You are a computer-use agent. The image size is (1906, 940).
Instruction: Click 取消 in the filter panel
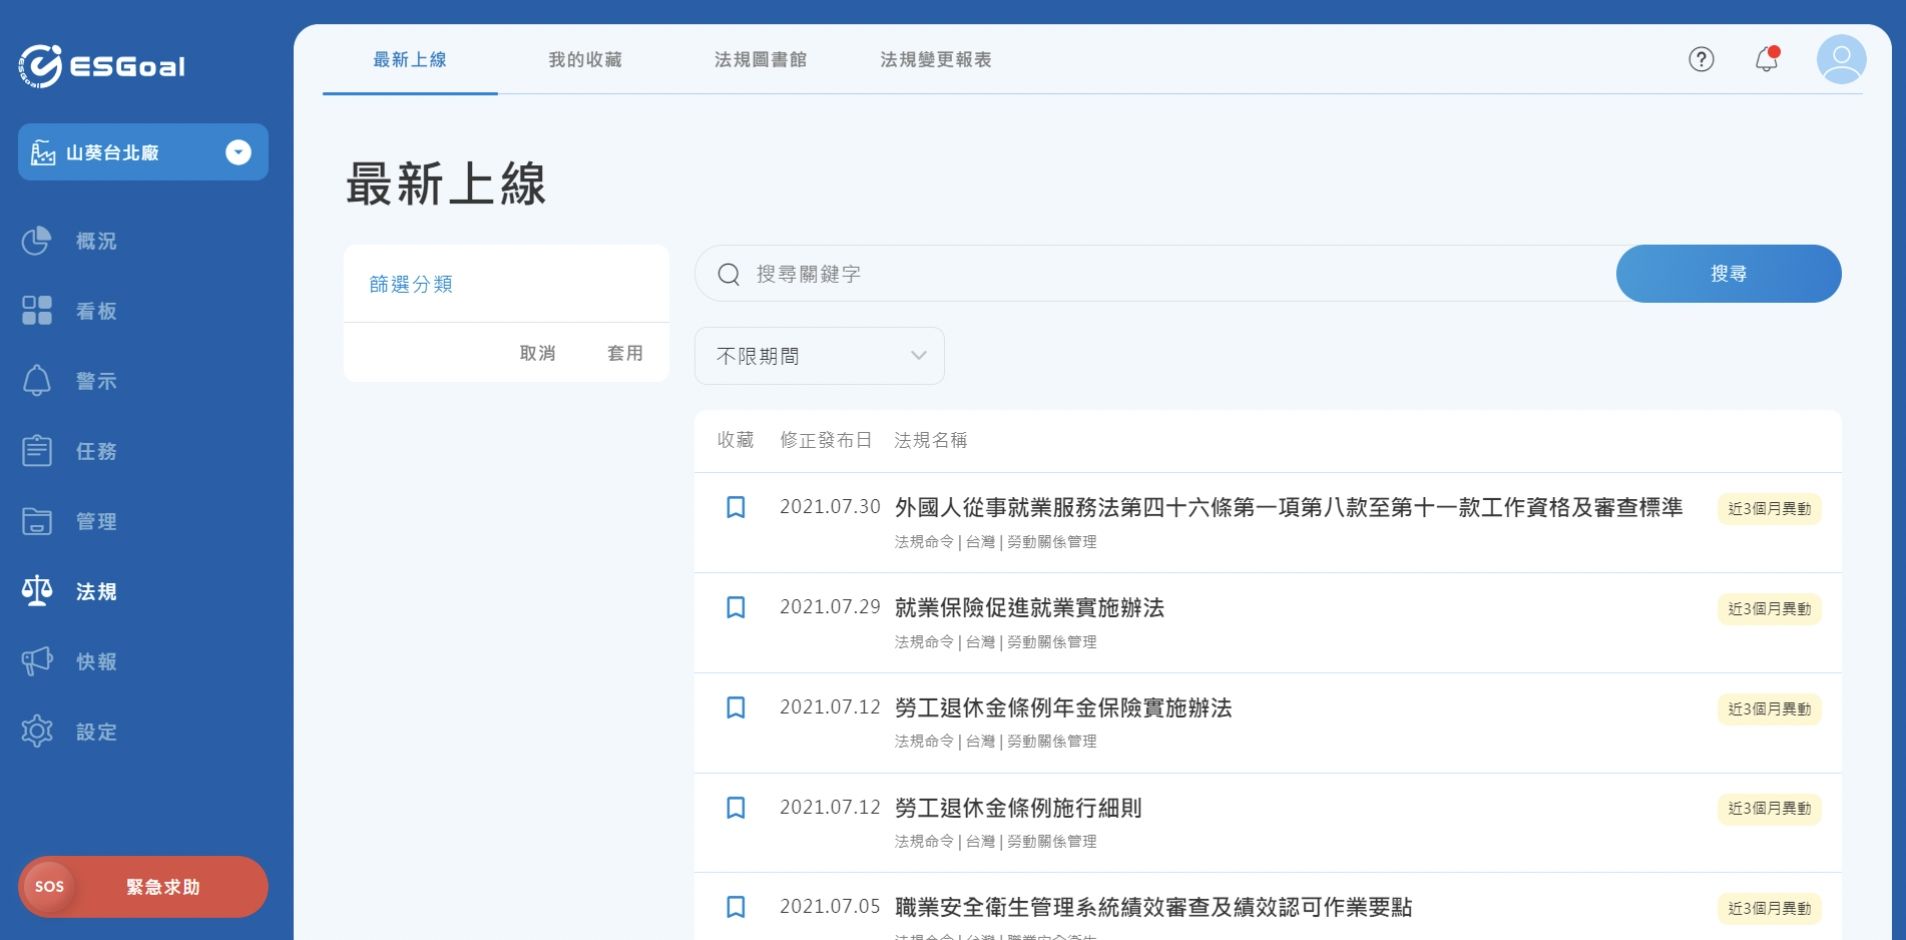pyautogui.click(x=537, y=353)
